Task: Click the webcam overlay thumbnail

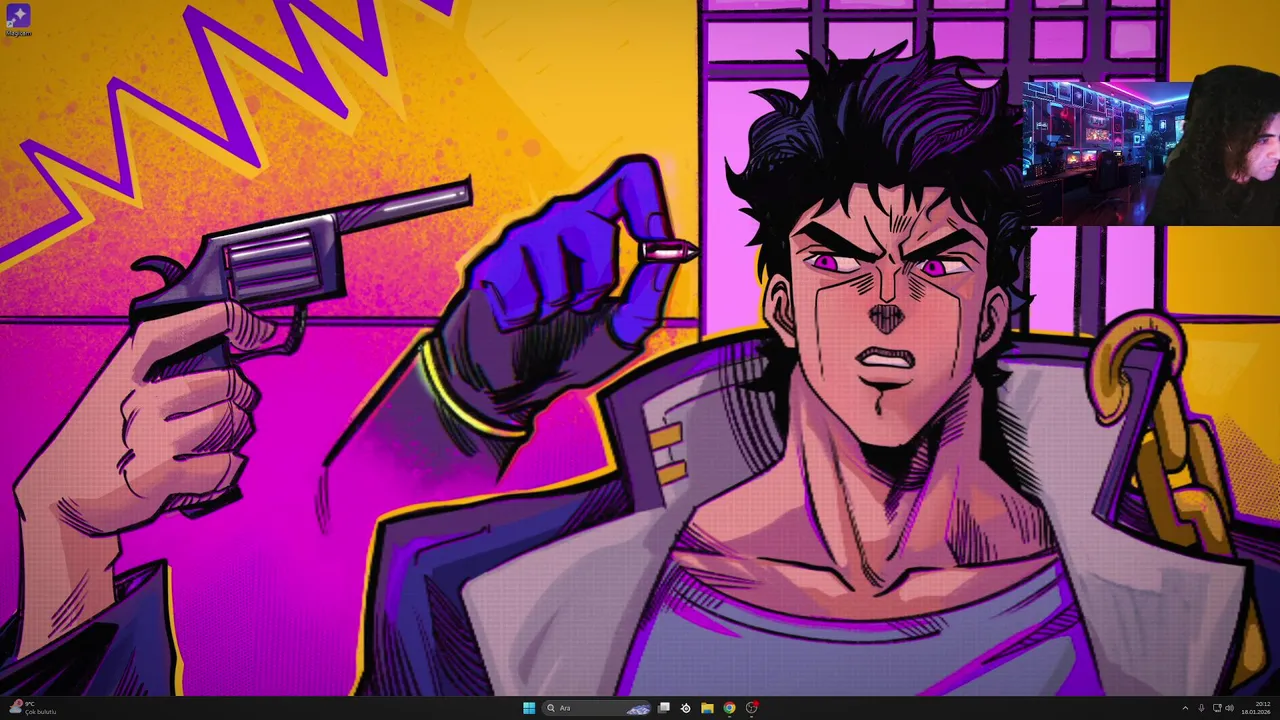Action: tap(1151, 154)
